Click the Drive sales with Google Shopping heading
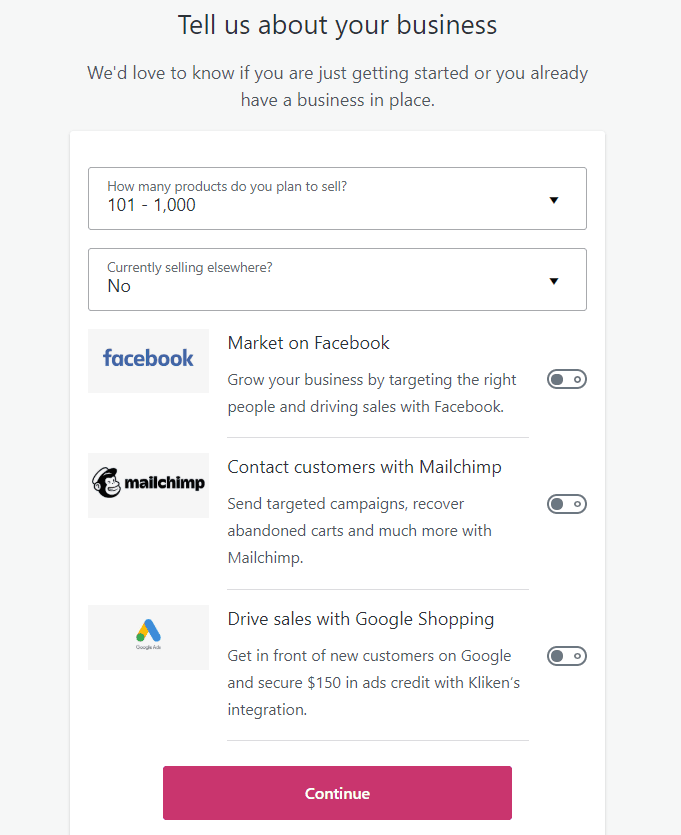 click(x=360, y=619)
